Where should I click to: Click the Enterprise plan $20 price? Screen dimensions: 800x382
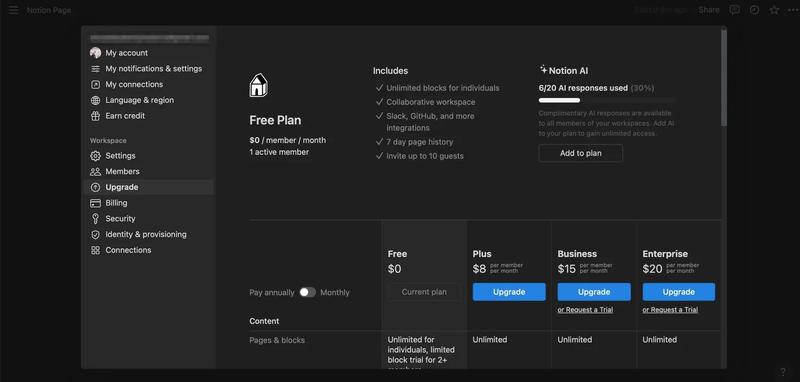(653, 269)
